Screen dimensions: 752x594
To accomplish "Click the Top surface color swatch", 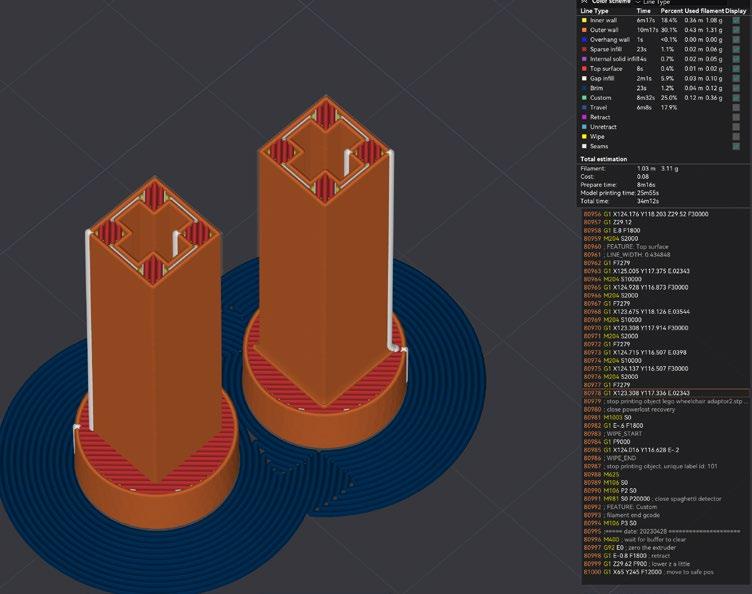I will [x=584, y=69].
